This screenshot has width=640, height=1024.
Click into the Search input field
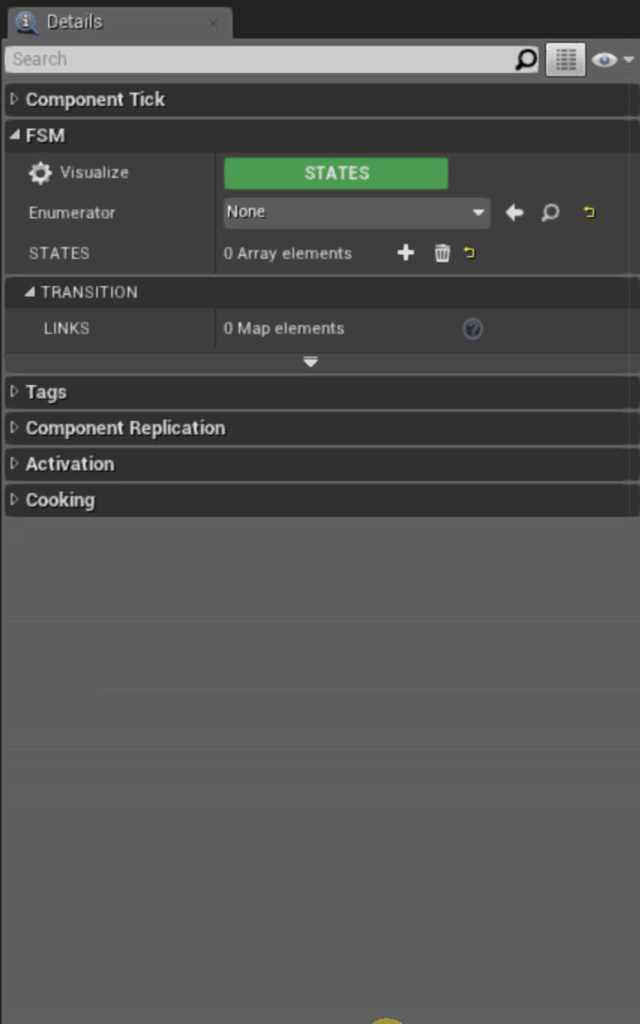[x=260, y=60]
